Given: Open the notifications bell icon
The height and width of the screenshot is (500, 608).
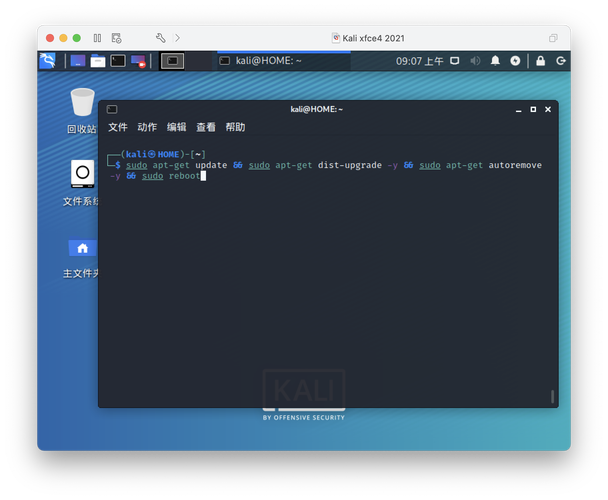Looking at the screenshot, I should coord(495,61).
